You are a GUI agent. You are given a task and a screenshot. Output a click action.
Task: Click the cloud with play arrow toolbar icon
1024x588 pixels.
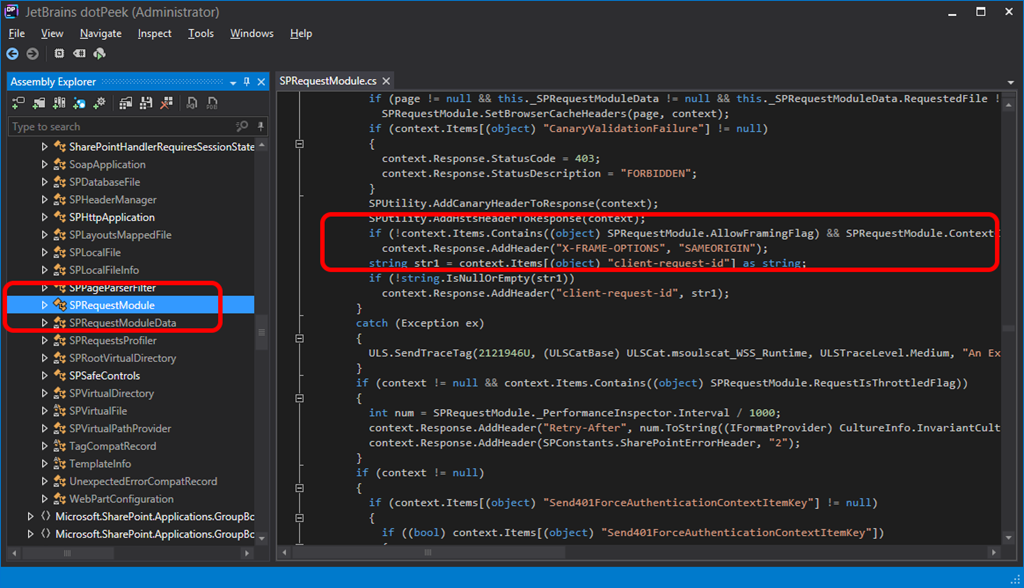point(99,54)
